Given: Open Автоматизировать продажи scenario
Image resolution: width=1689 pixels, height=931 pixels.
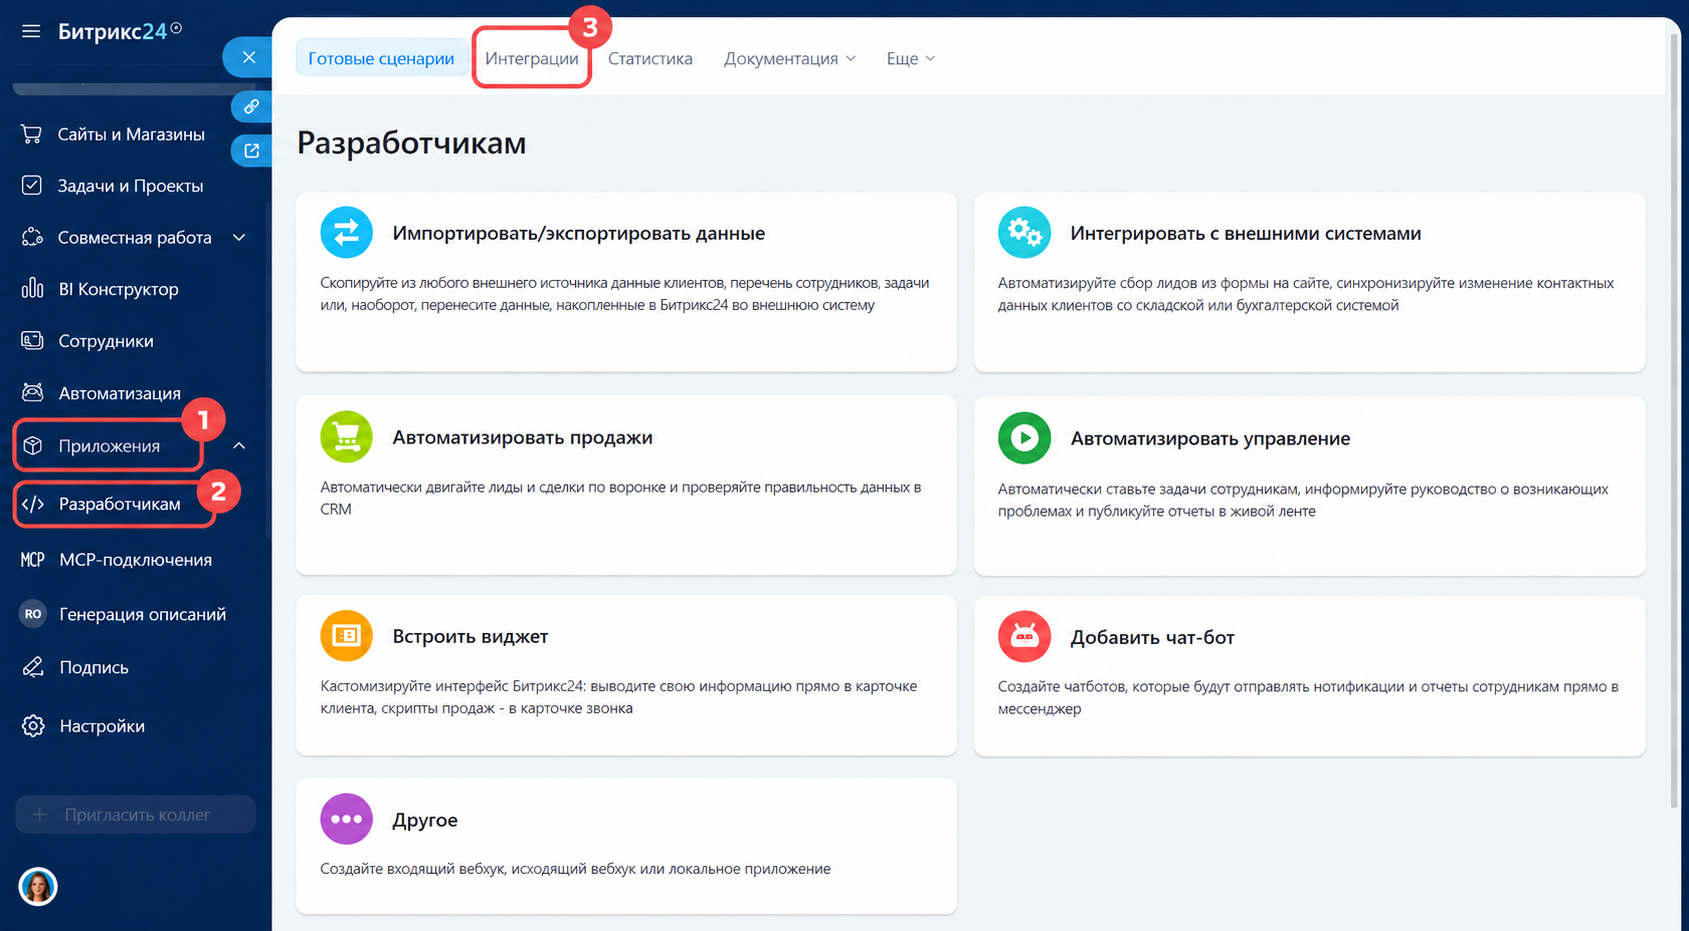Looking at the screenshot, I should point(522,438).
